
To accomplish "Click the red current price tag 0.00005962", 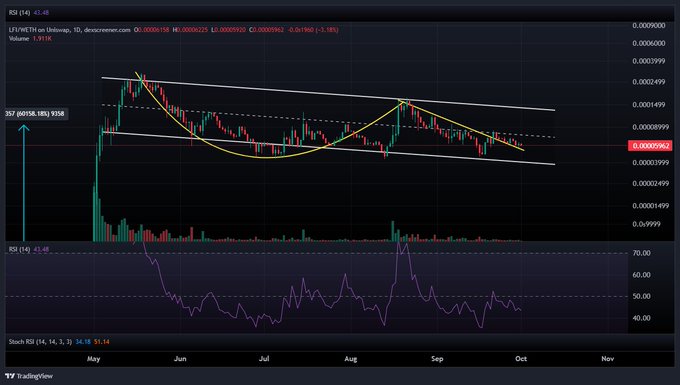I will coord(651,146).
